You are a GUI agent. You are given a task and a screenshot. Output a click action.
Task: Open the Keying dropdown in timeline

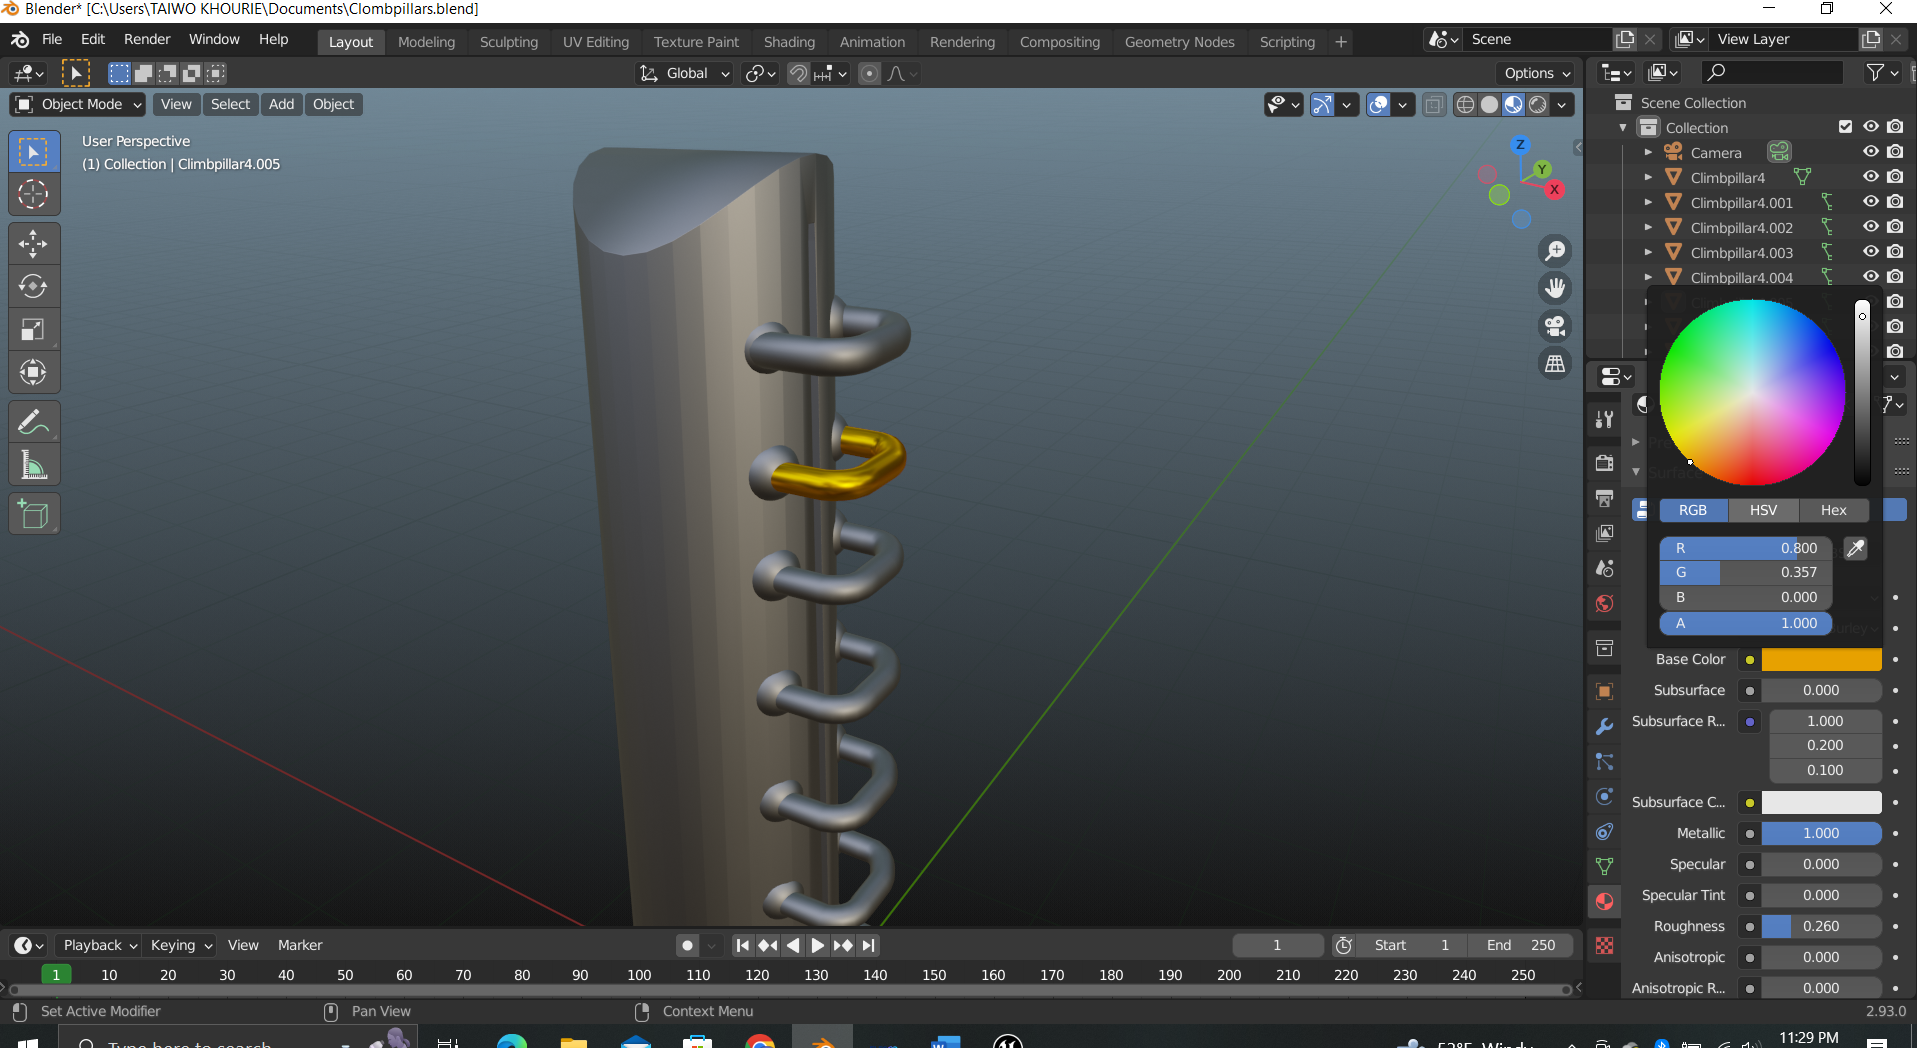coord(181,945)
